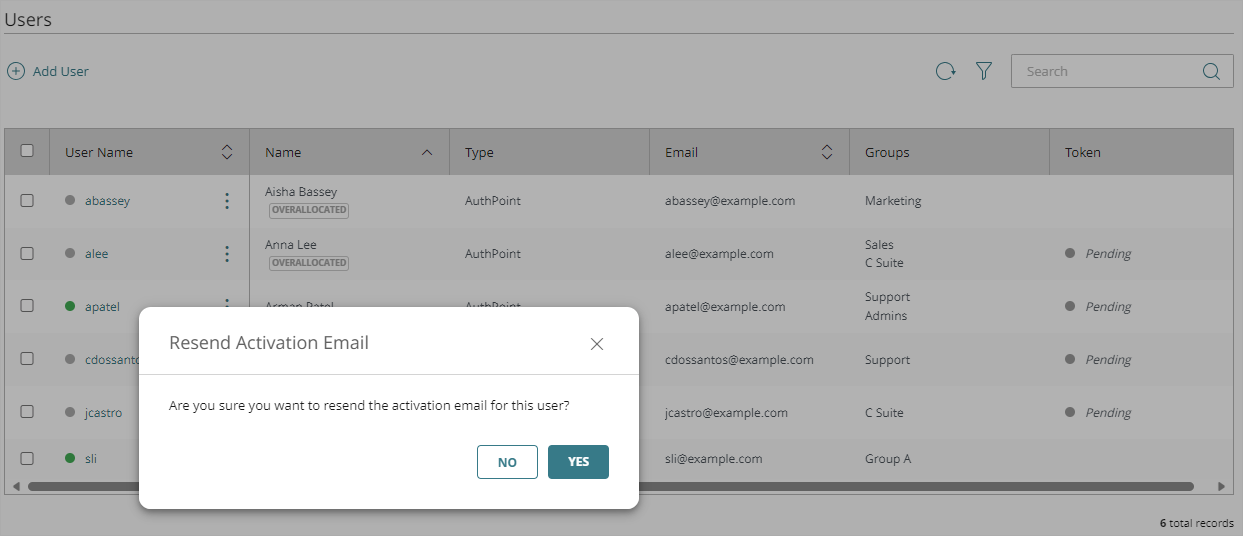Confirm resend by clicking YES

point(578,462)
